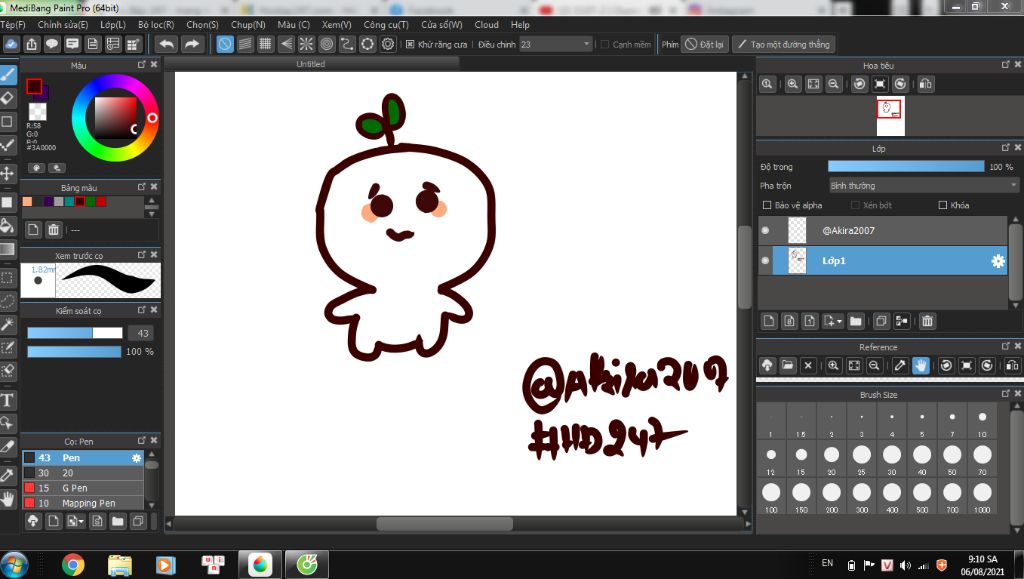Hide the @Akira2007 layer
1024x579 pixels.
(766, 231)
